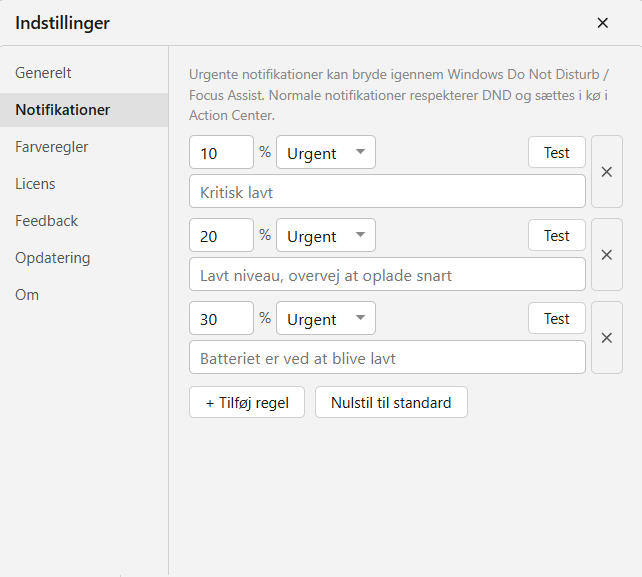Select the Notifikationer sidebar item
642x577 pixels.
coord(84,110)
